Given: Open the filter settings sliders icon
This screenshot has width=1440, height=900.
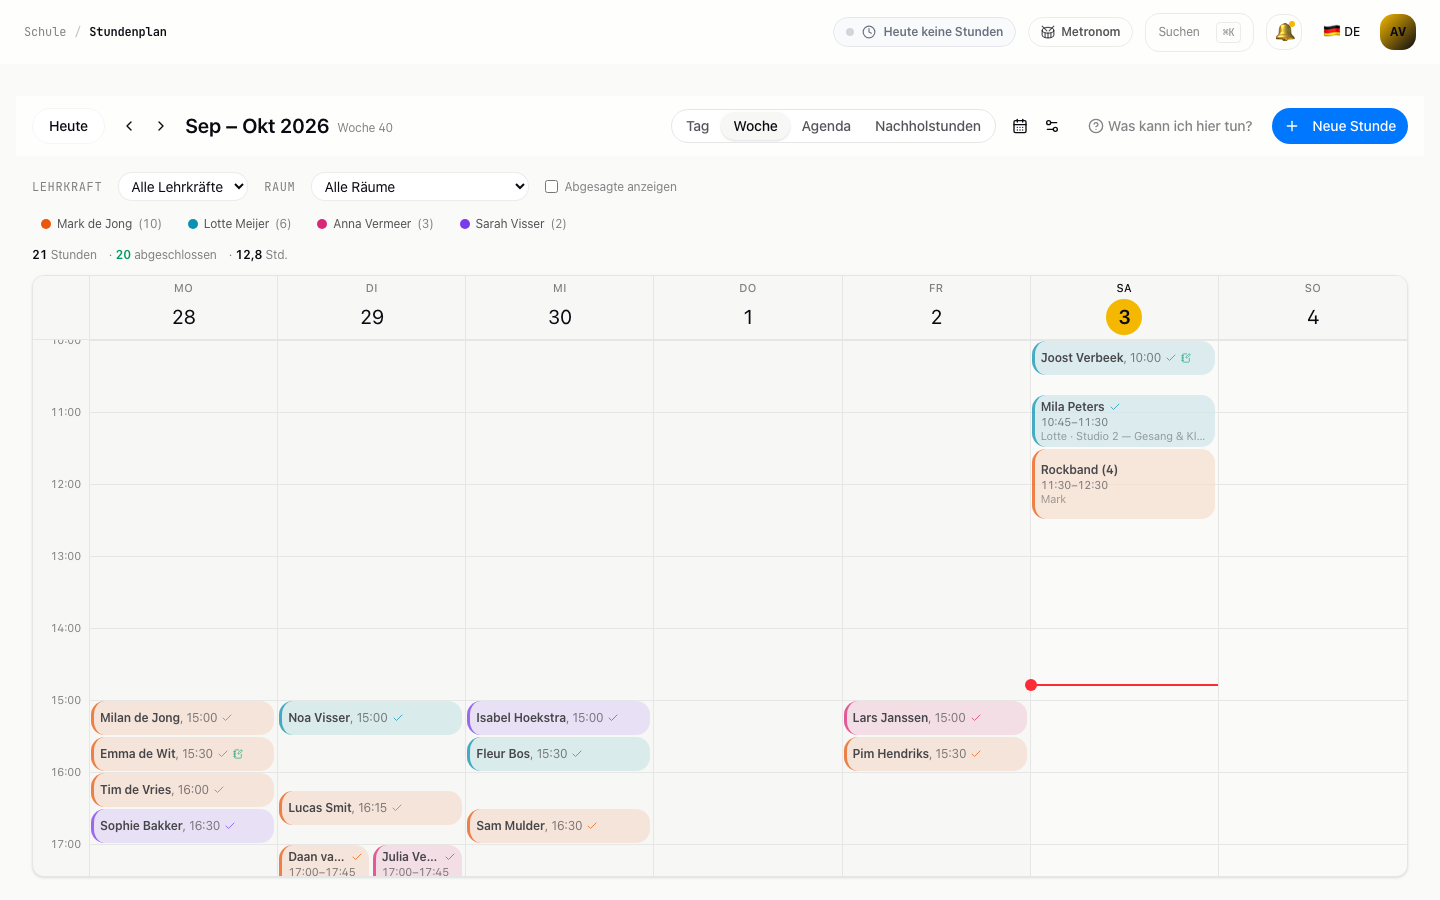Looking at the screenshot, I should coord(1052,126).
